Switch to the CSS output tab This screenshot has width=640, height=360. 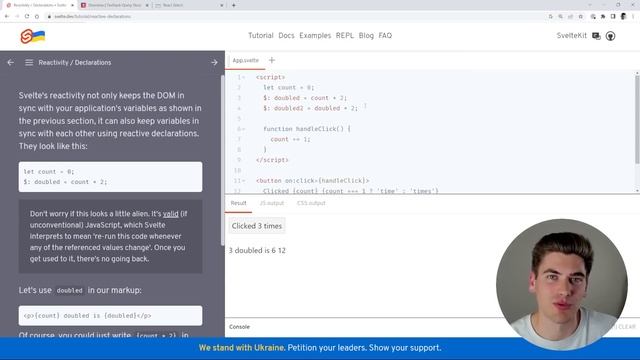pos(311,203)
